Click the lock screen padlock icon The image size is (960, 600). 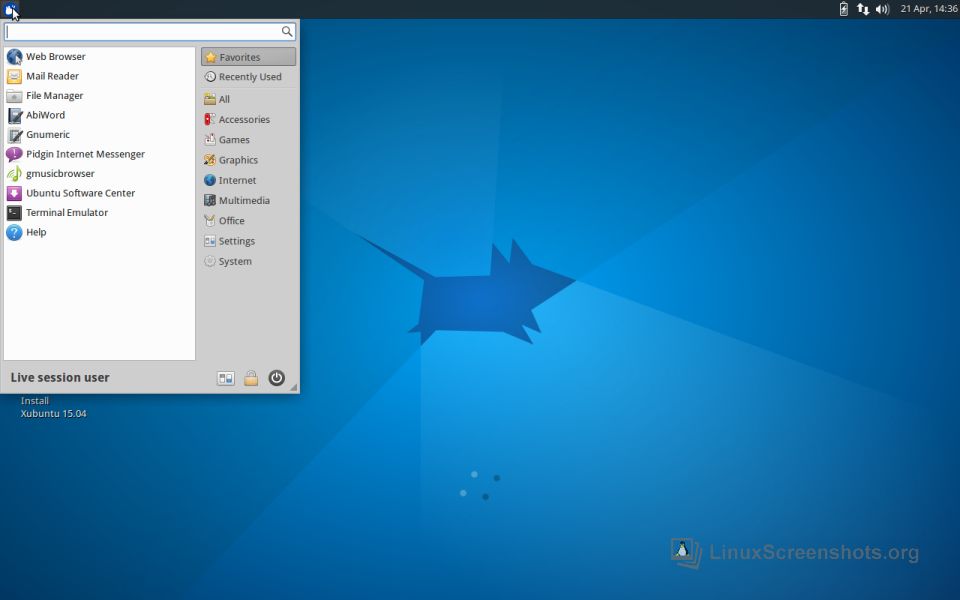pyautogui.click(x=251, y=378)
